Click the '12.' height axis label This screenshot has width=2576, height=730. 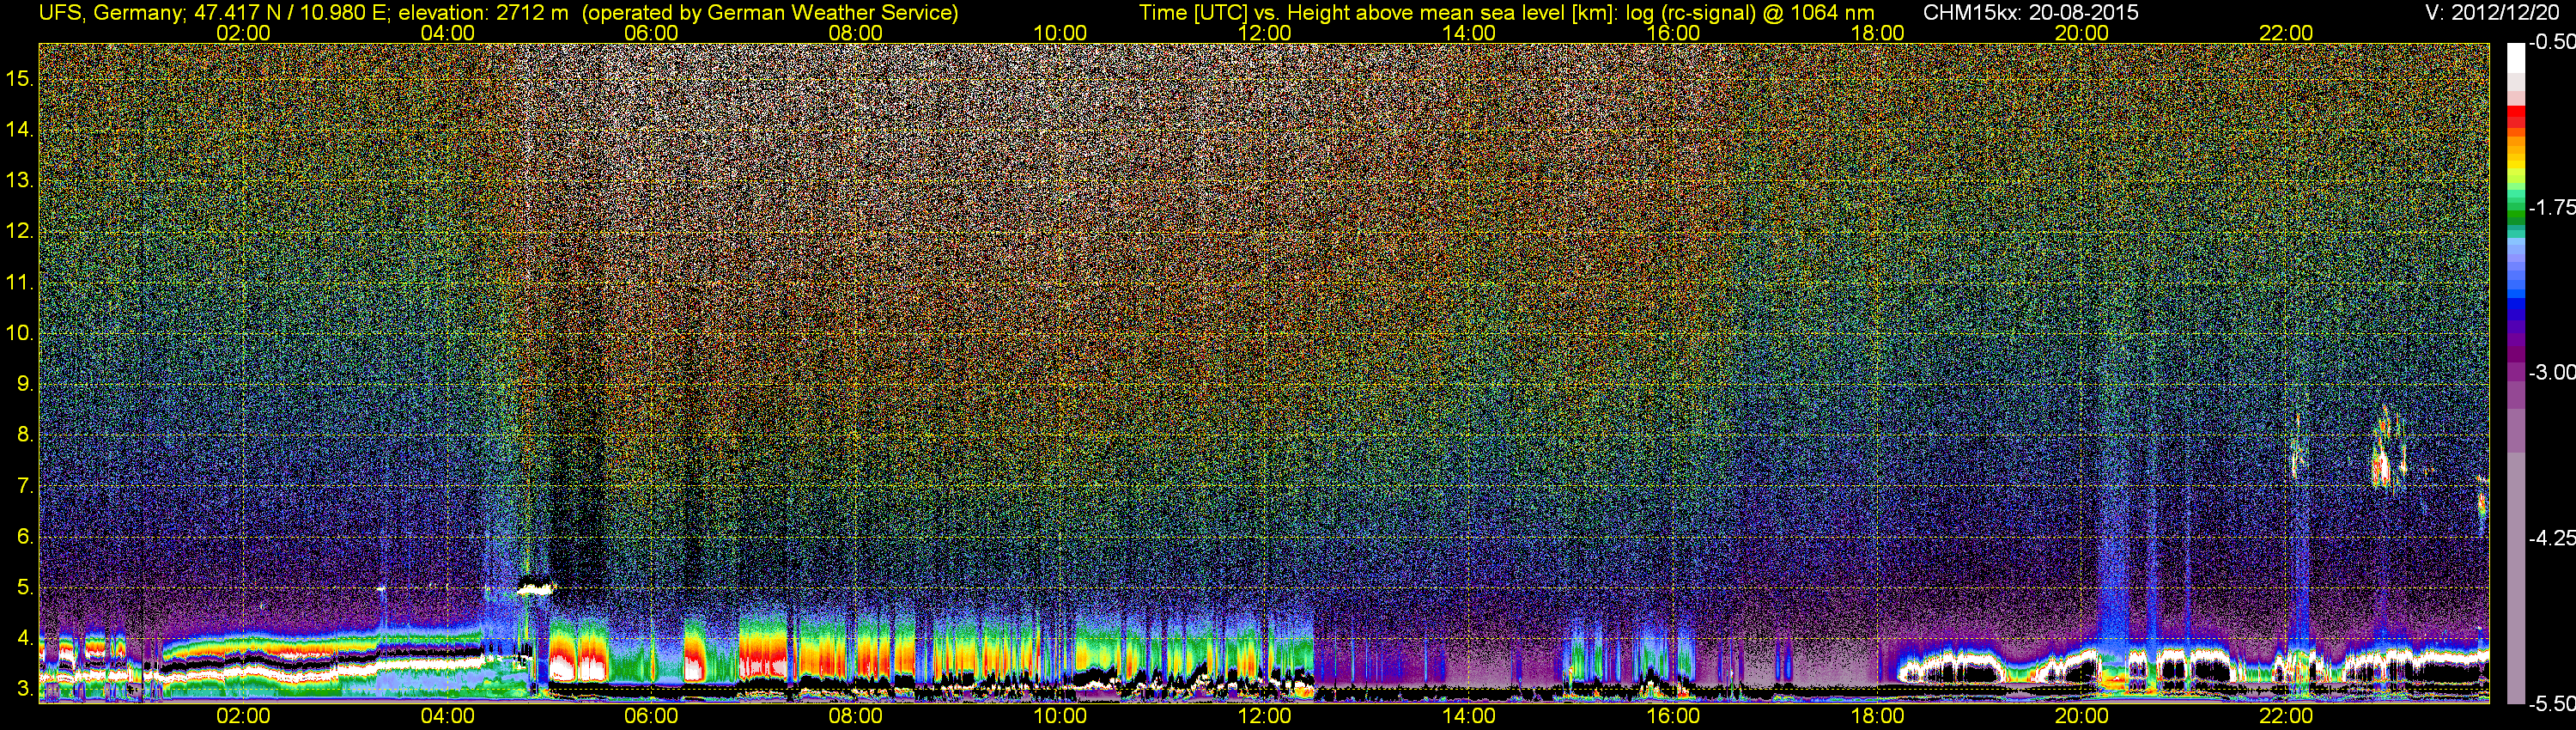point(20,231)
